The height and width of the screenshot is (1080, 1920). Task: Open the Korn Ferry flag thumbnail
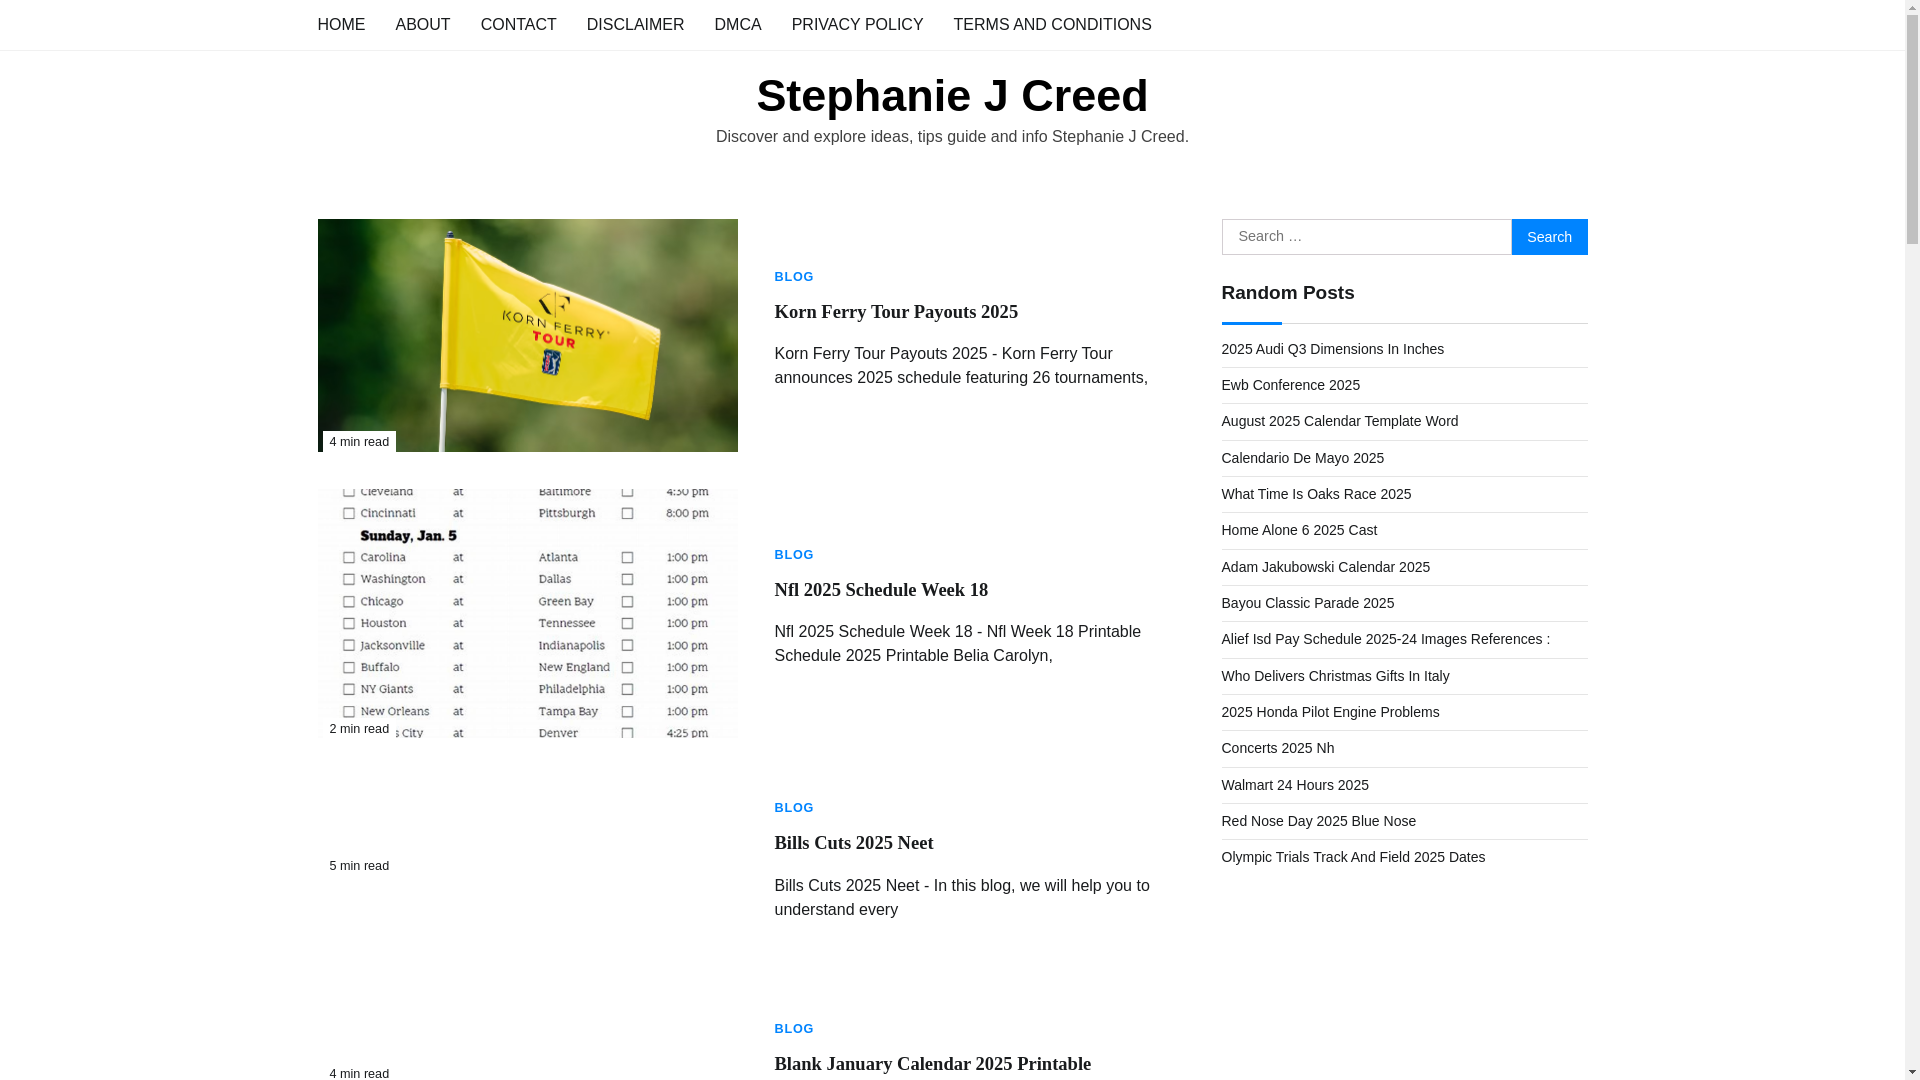click(527, 335)
